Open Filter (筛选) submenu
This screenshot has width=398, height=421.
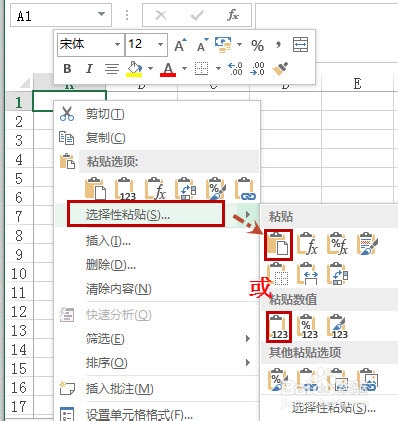pos(157,339)
